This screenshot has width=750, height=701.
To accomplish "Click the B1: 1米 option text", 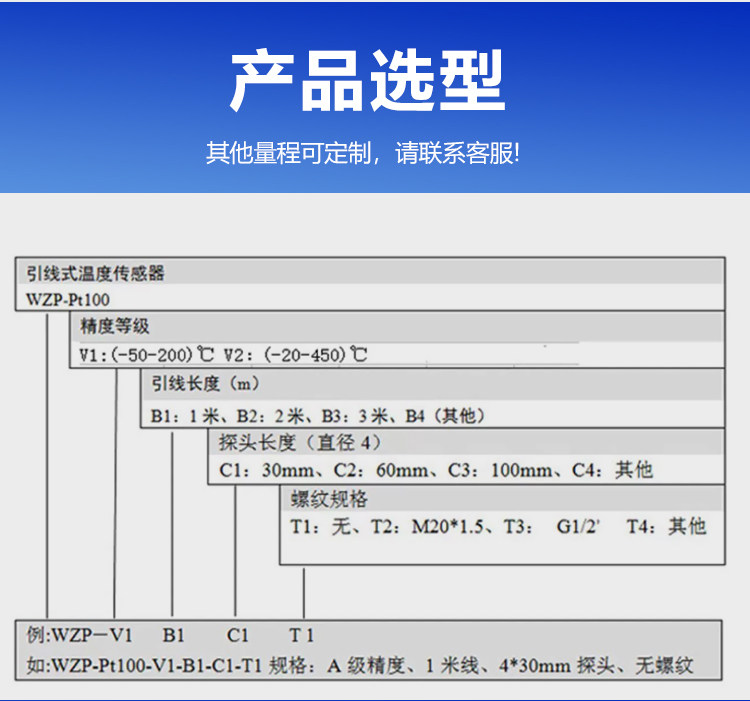I will 185,416.
